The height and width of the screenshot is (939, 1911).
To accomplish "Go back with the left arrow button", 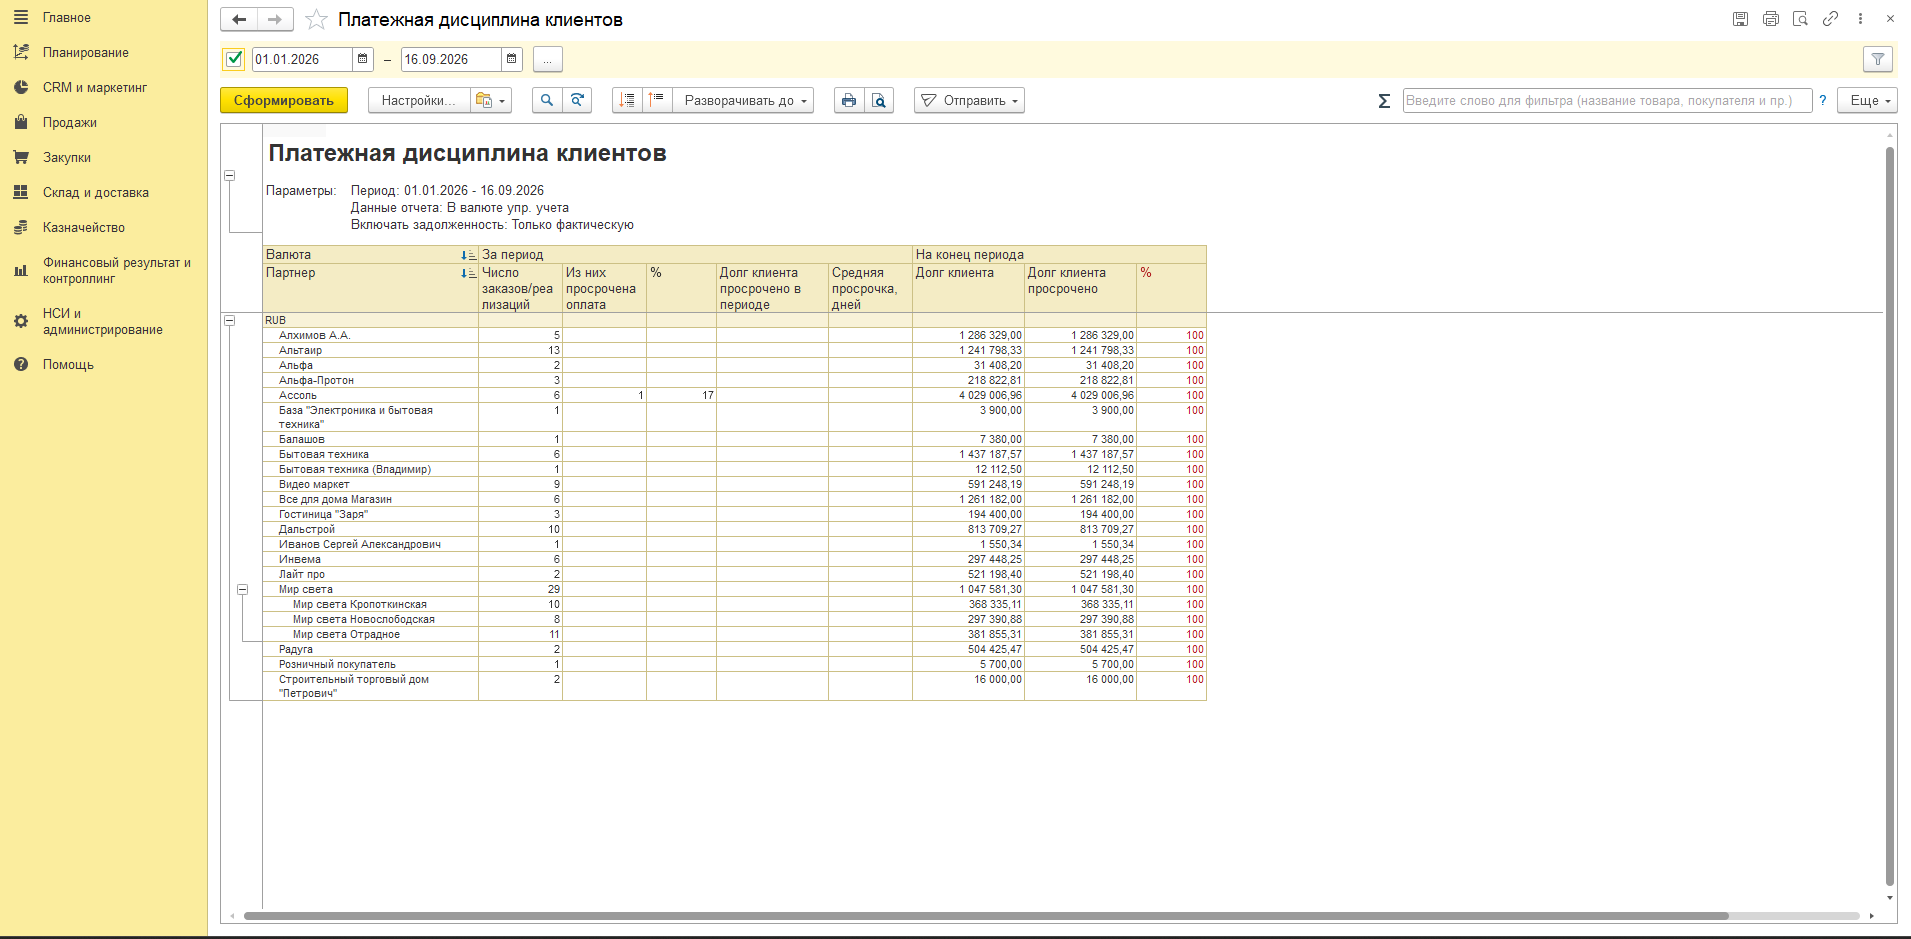I will pos(239,19).
